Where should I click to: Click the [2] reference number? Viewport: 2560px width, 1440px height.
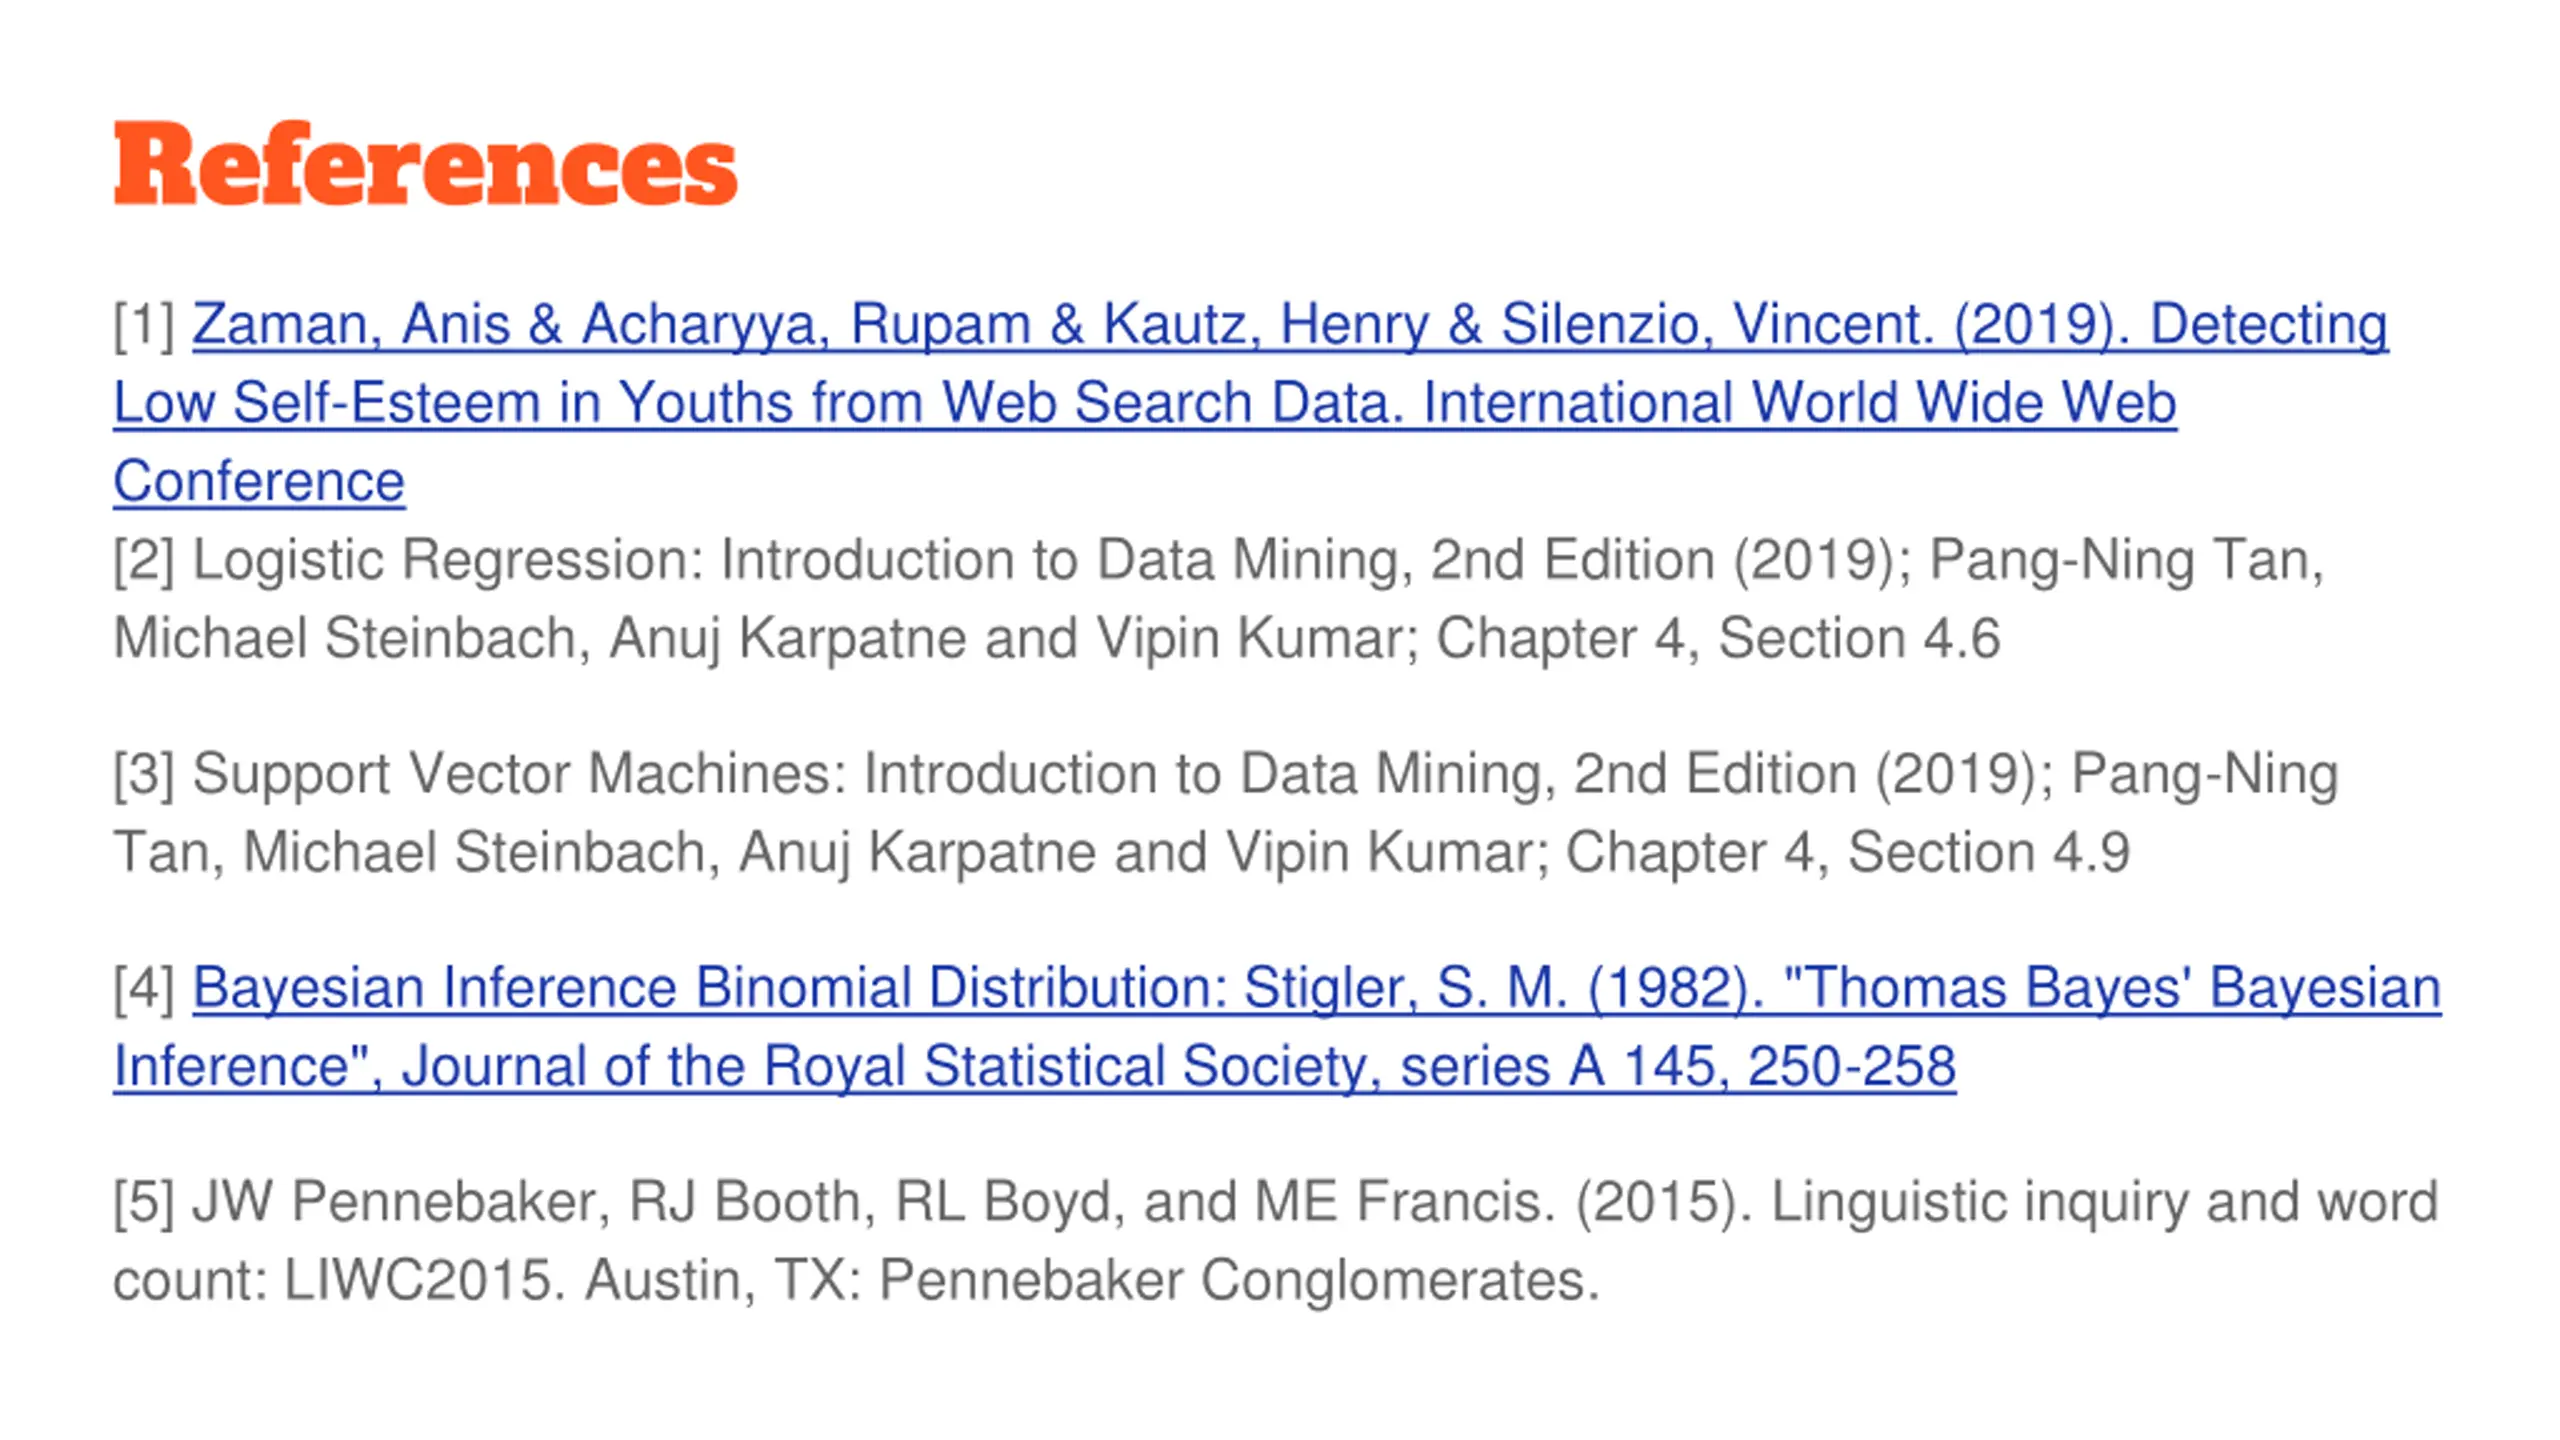click(144, 560)
